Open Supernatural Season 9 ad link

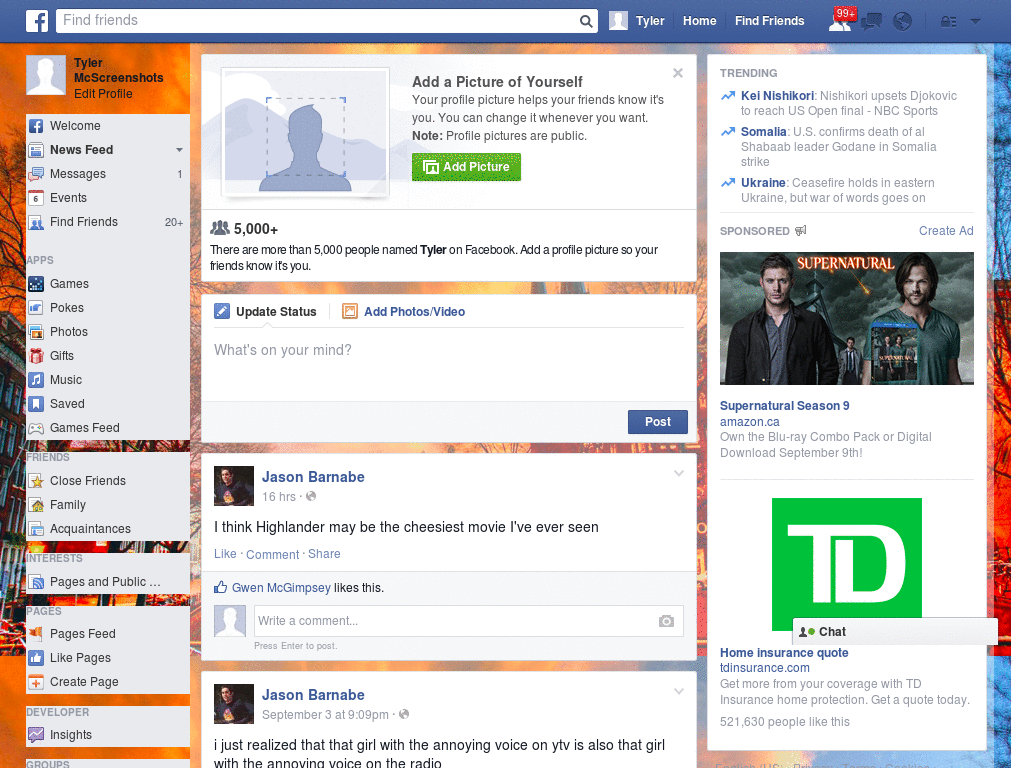coord(784,406)
